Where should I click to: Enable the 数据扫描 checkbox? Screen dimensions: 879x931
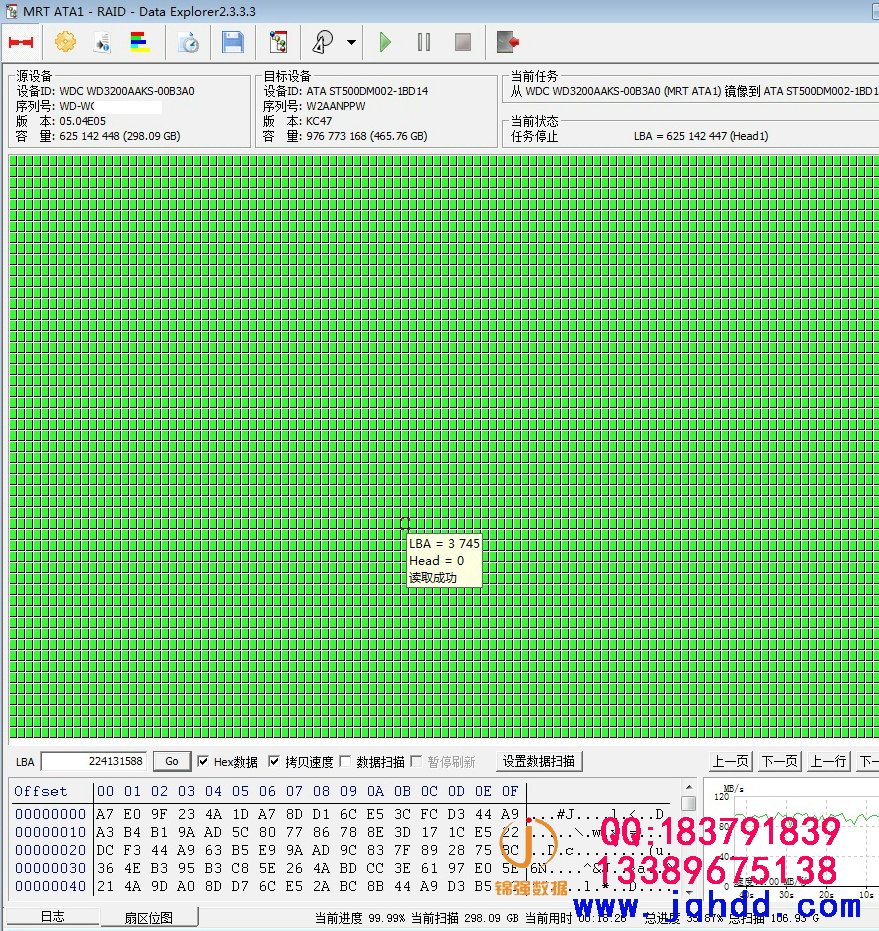(345, 761)
